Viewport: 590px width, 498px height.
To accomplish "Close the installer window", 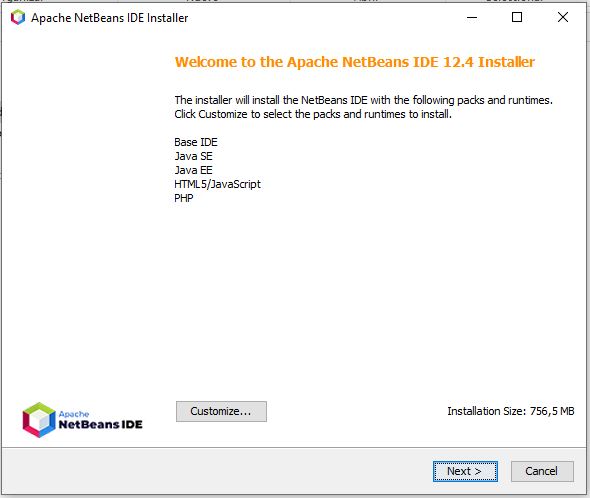I will (x=563, y=17).
